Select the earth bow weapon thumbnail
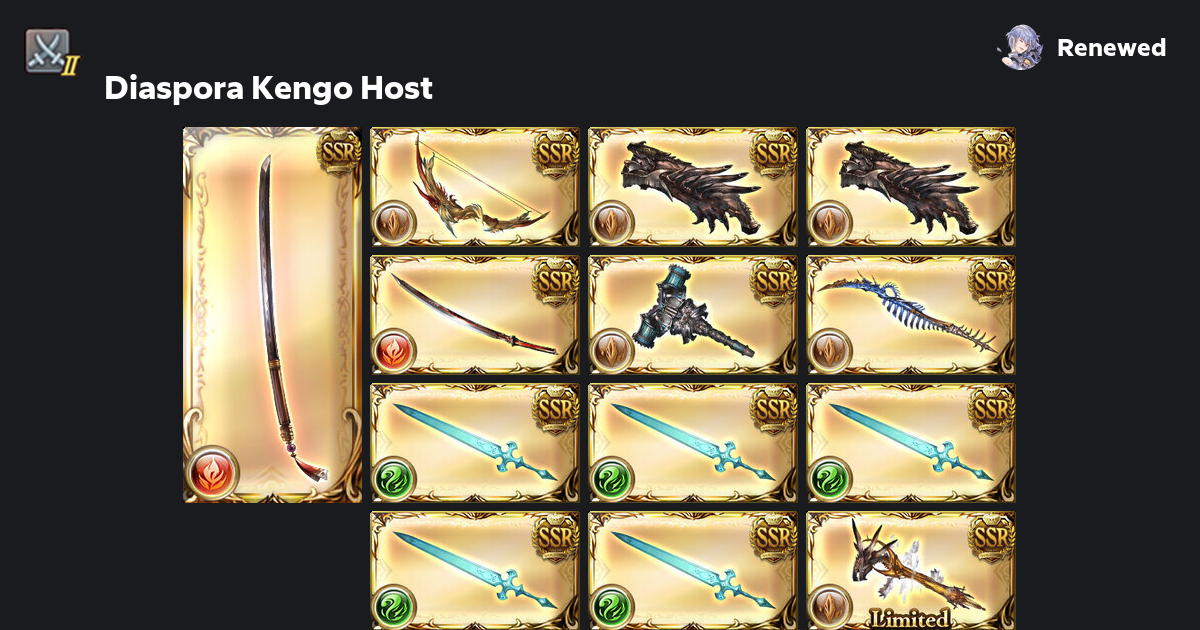 click(475, 187)
